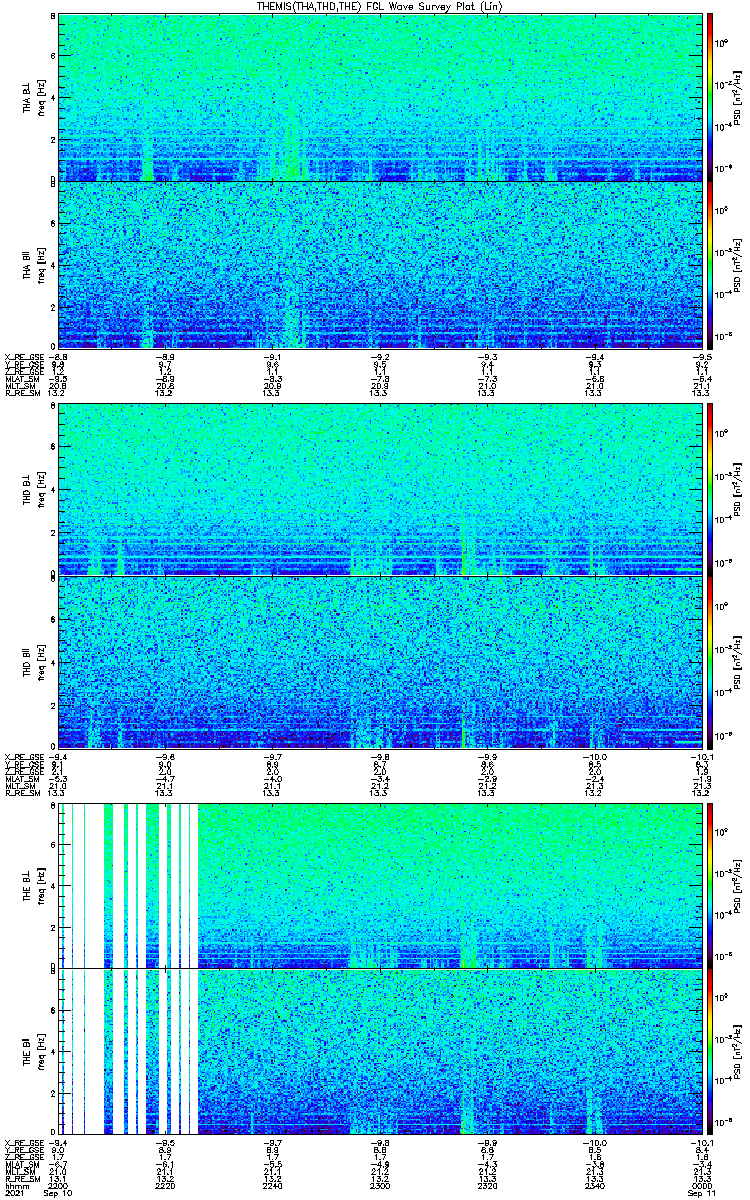
Task: Click the R_RE_SM label under the THA panels
Action: click(x=22, y=393)
